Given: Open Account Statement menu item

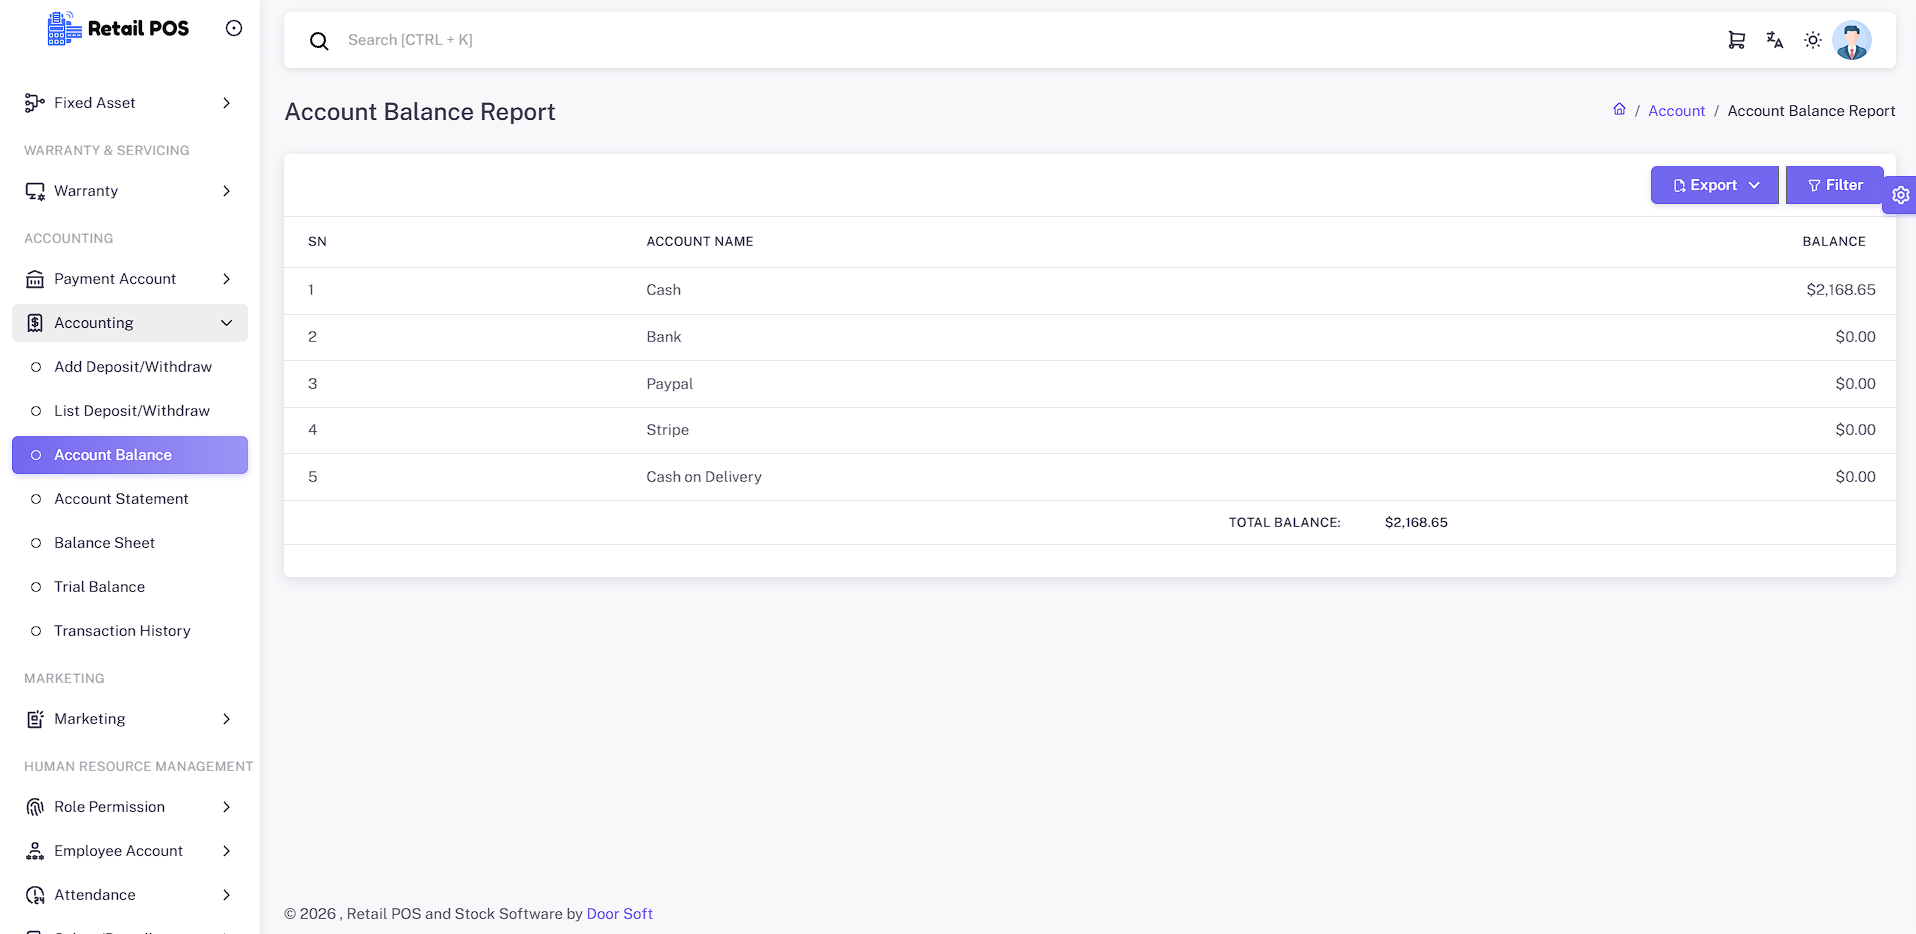Looking at the screenshot, I should click(130, 499).
